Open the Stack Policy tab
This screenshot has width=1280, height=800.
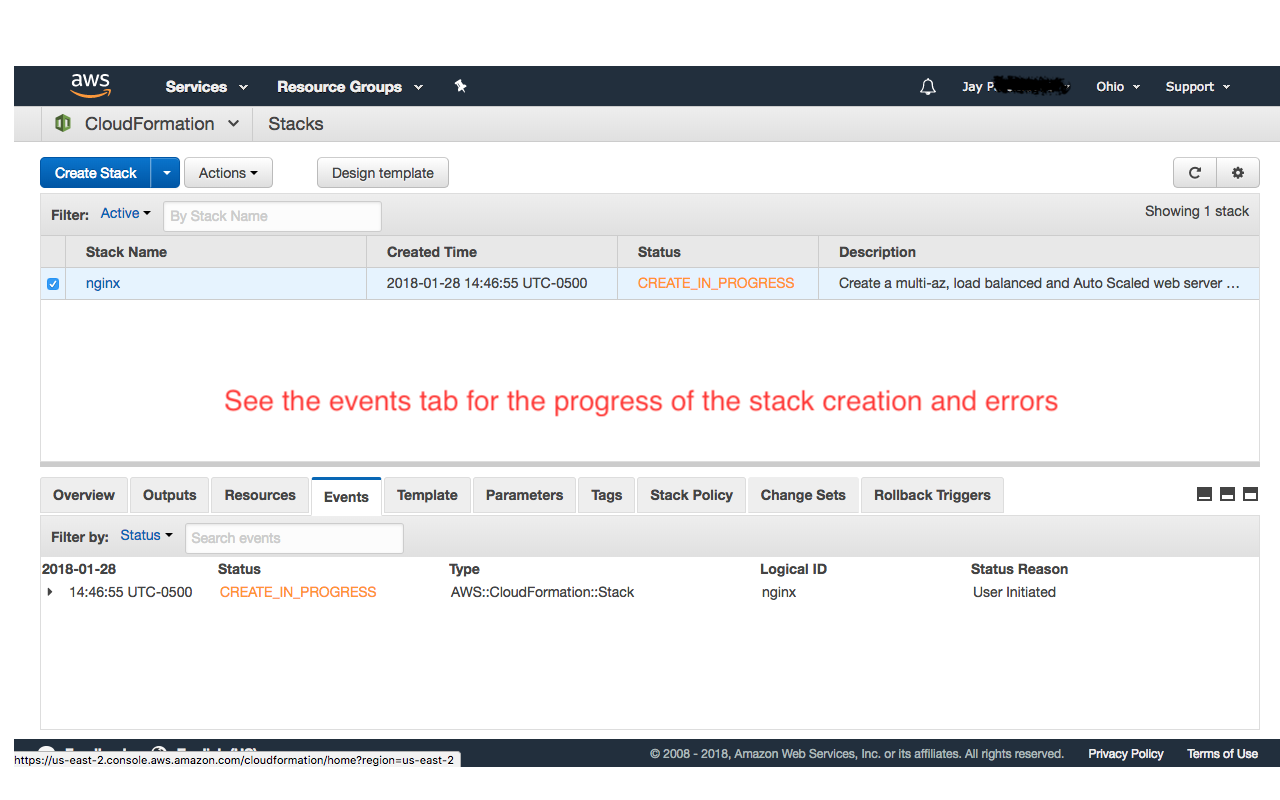point(692,495)
